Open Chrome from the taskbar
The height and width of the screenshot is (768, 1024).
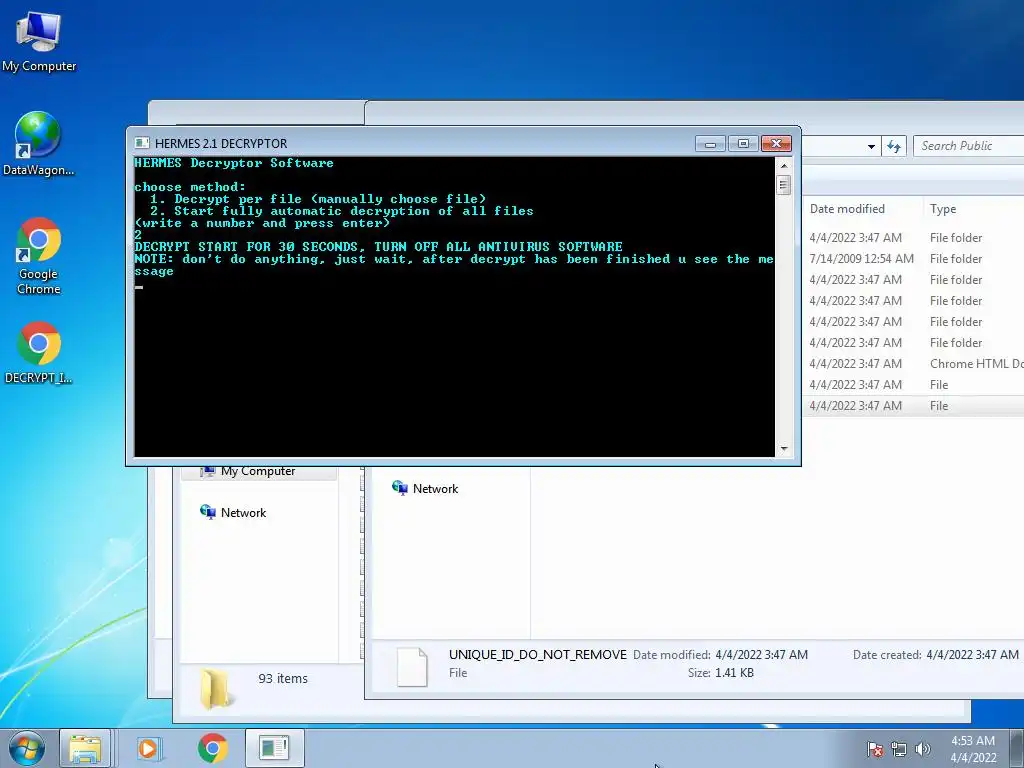tap(212, 748)
